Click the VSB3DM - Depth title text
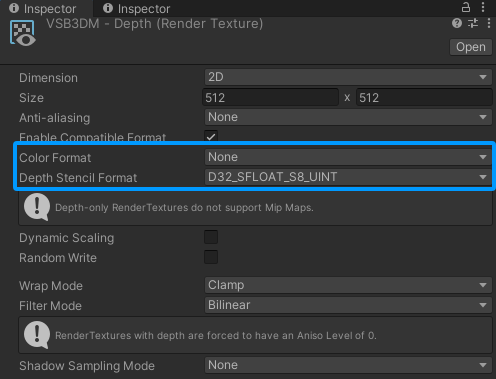 coord(155,24)
